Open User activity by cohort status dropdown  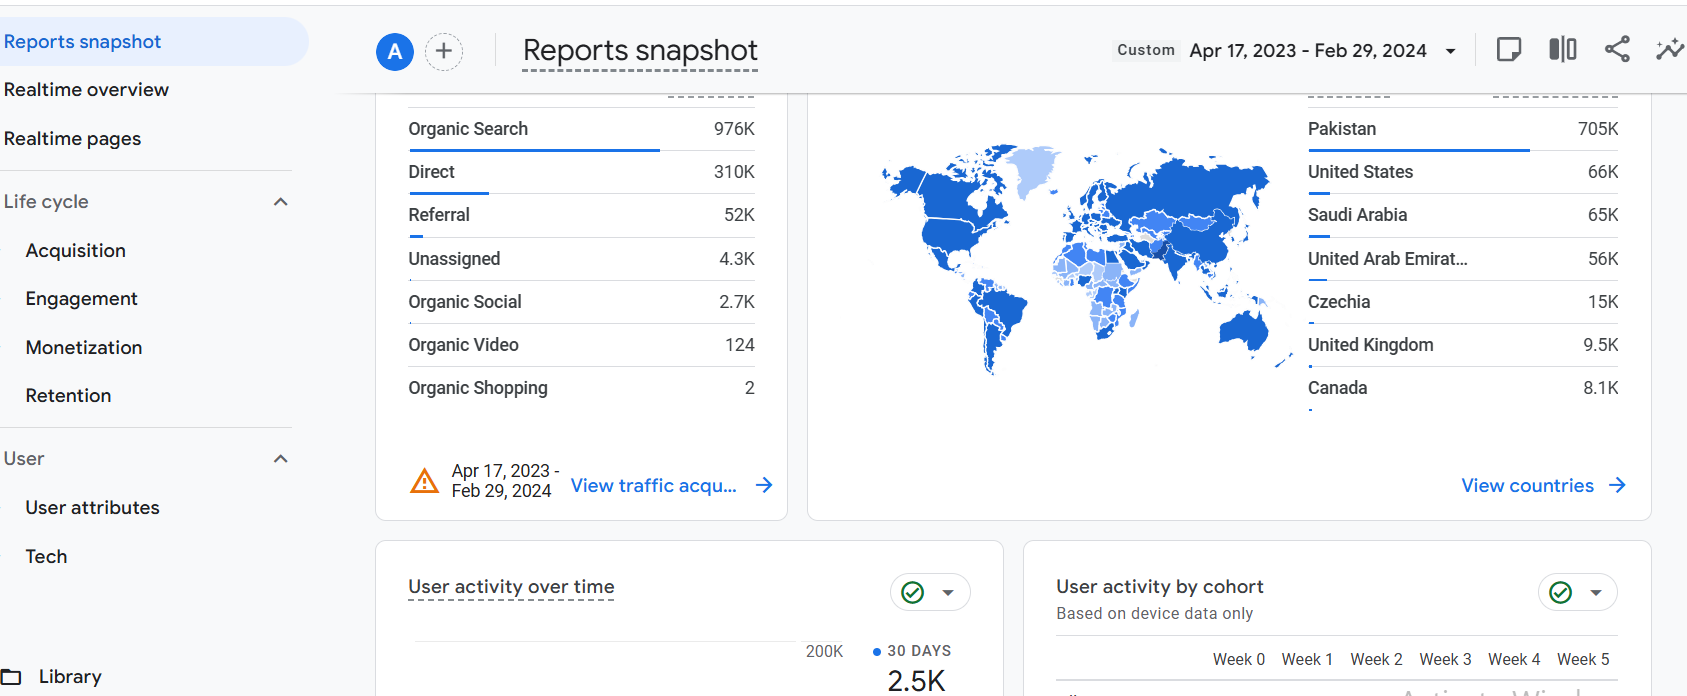coord(1596,592)
